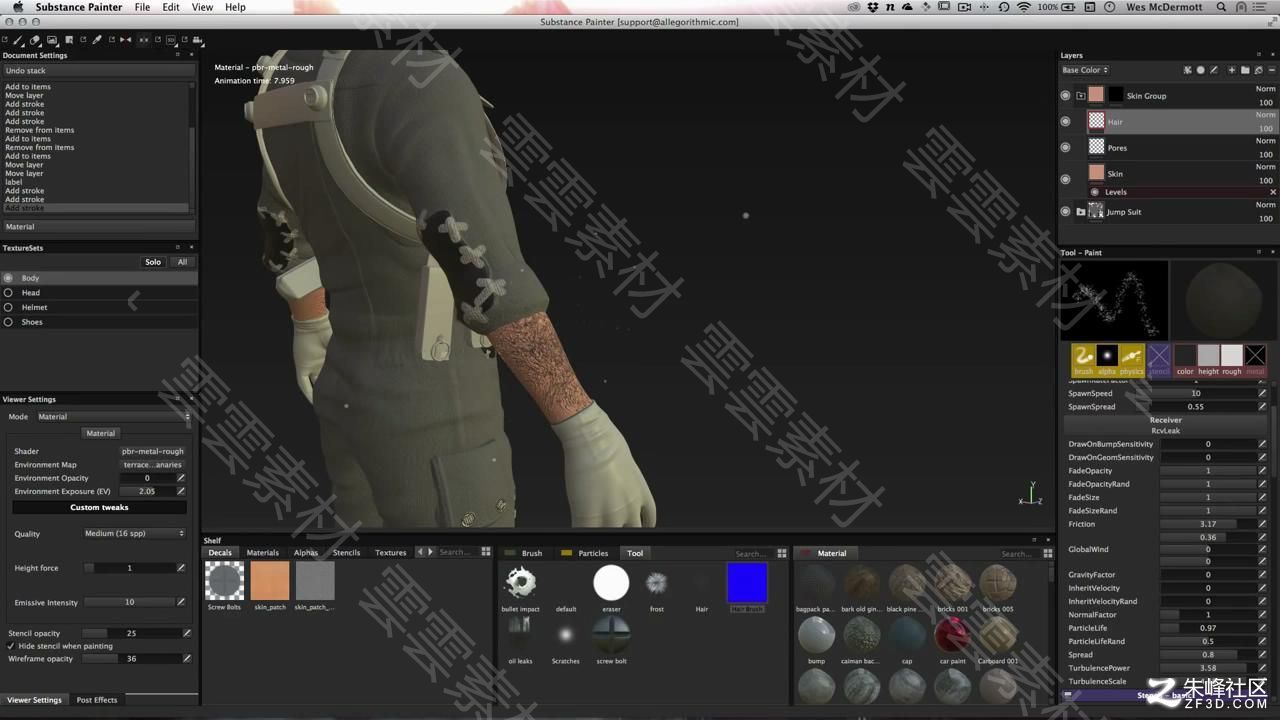1280x720 pixels.
Task: Add a new folder in Layers panel
Action: click(1245, 70)
